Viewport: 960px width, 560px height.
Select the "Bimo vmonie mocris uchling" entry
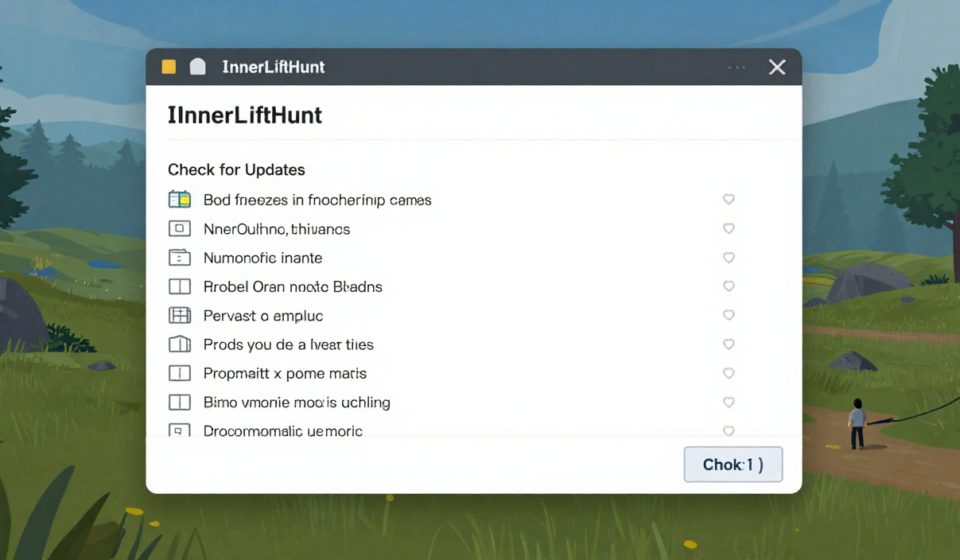point(296,403)
